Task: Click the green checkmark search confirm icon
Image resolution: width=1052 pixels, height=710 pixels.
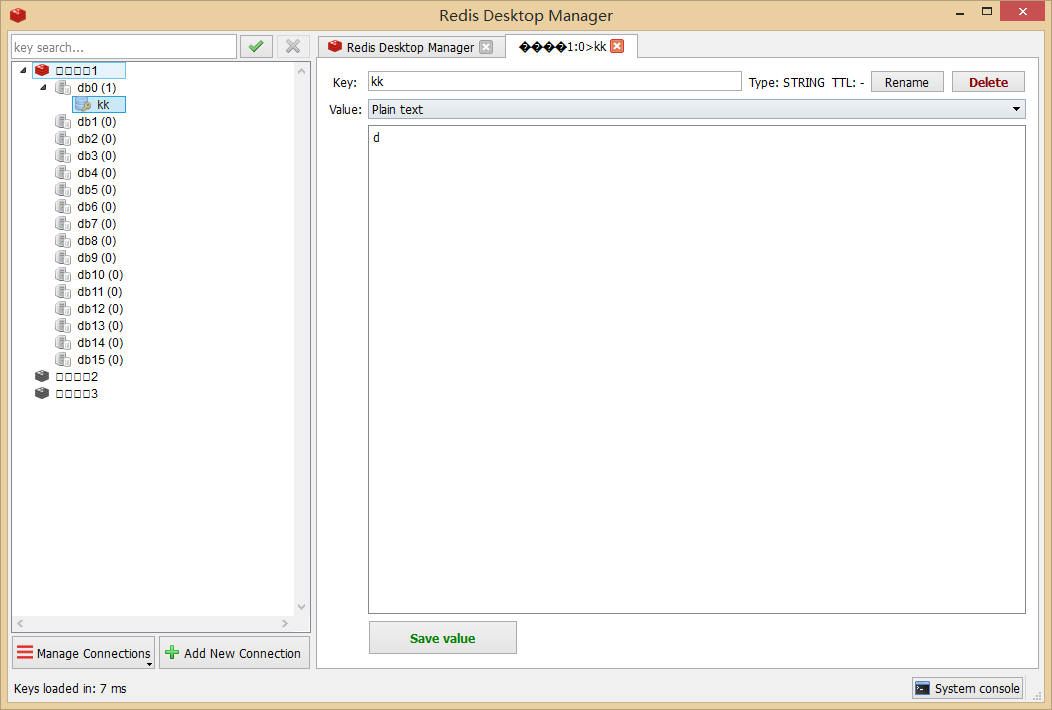Action: (256, 47)
